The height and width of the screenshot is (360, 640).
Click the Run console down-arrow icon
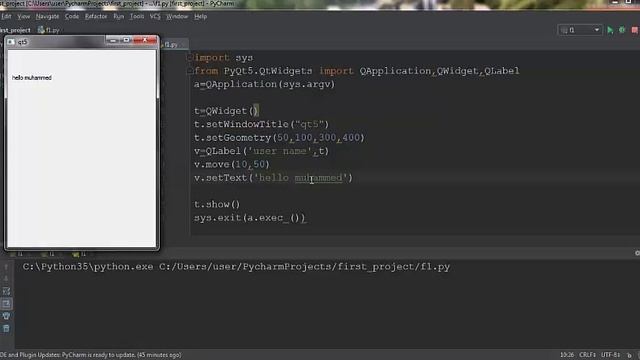6,279
